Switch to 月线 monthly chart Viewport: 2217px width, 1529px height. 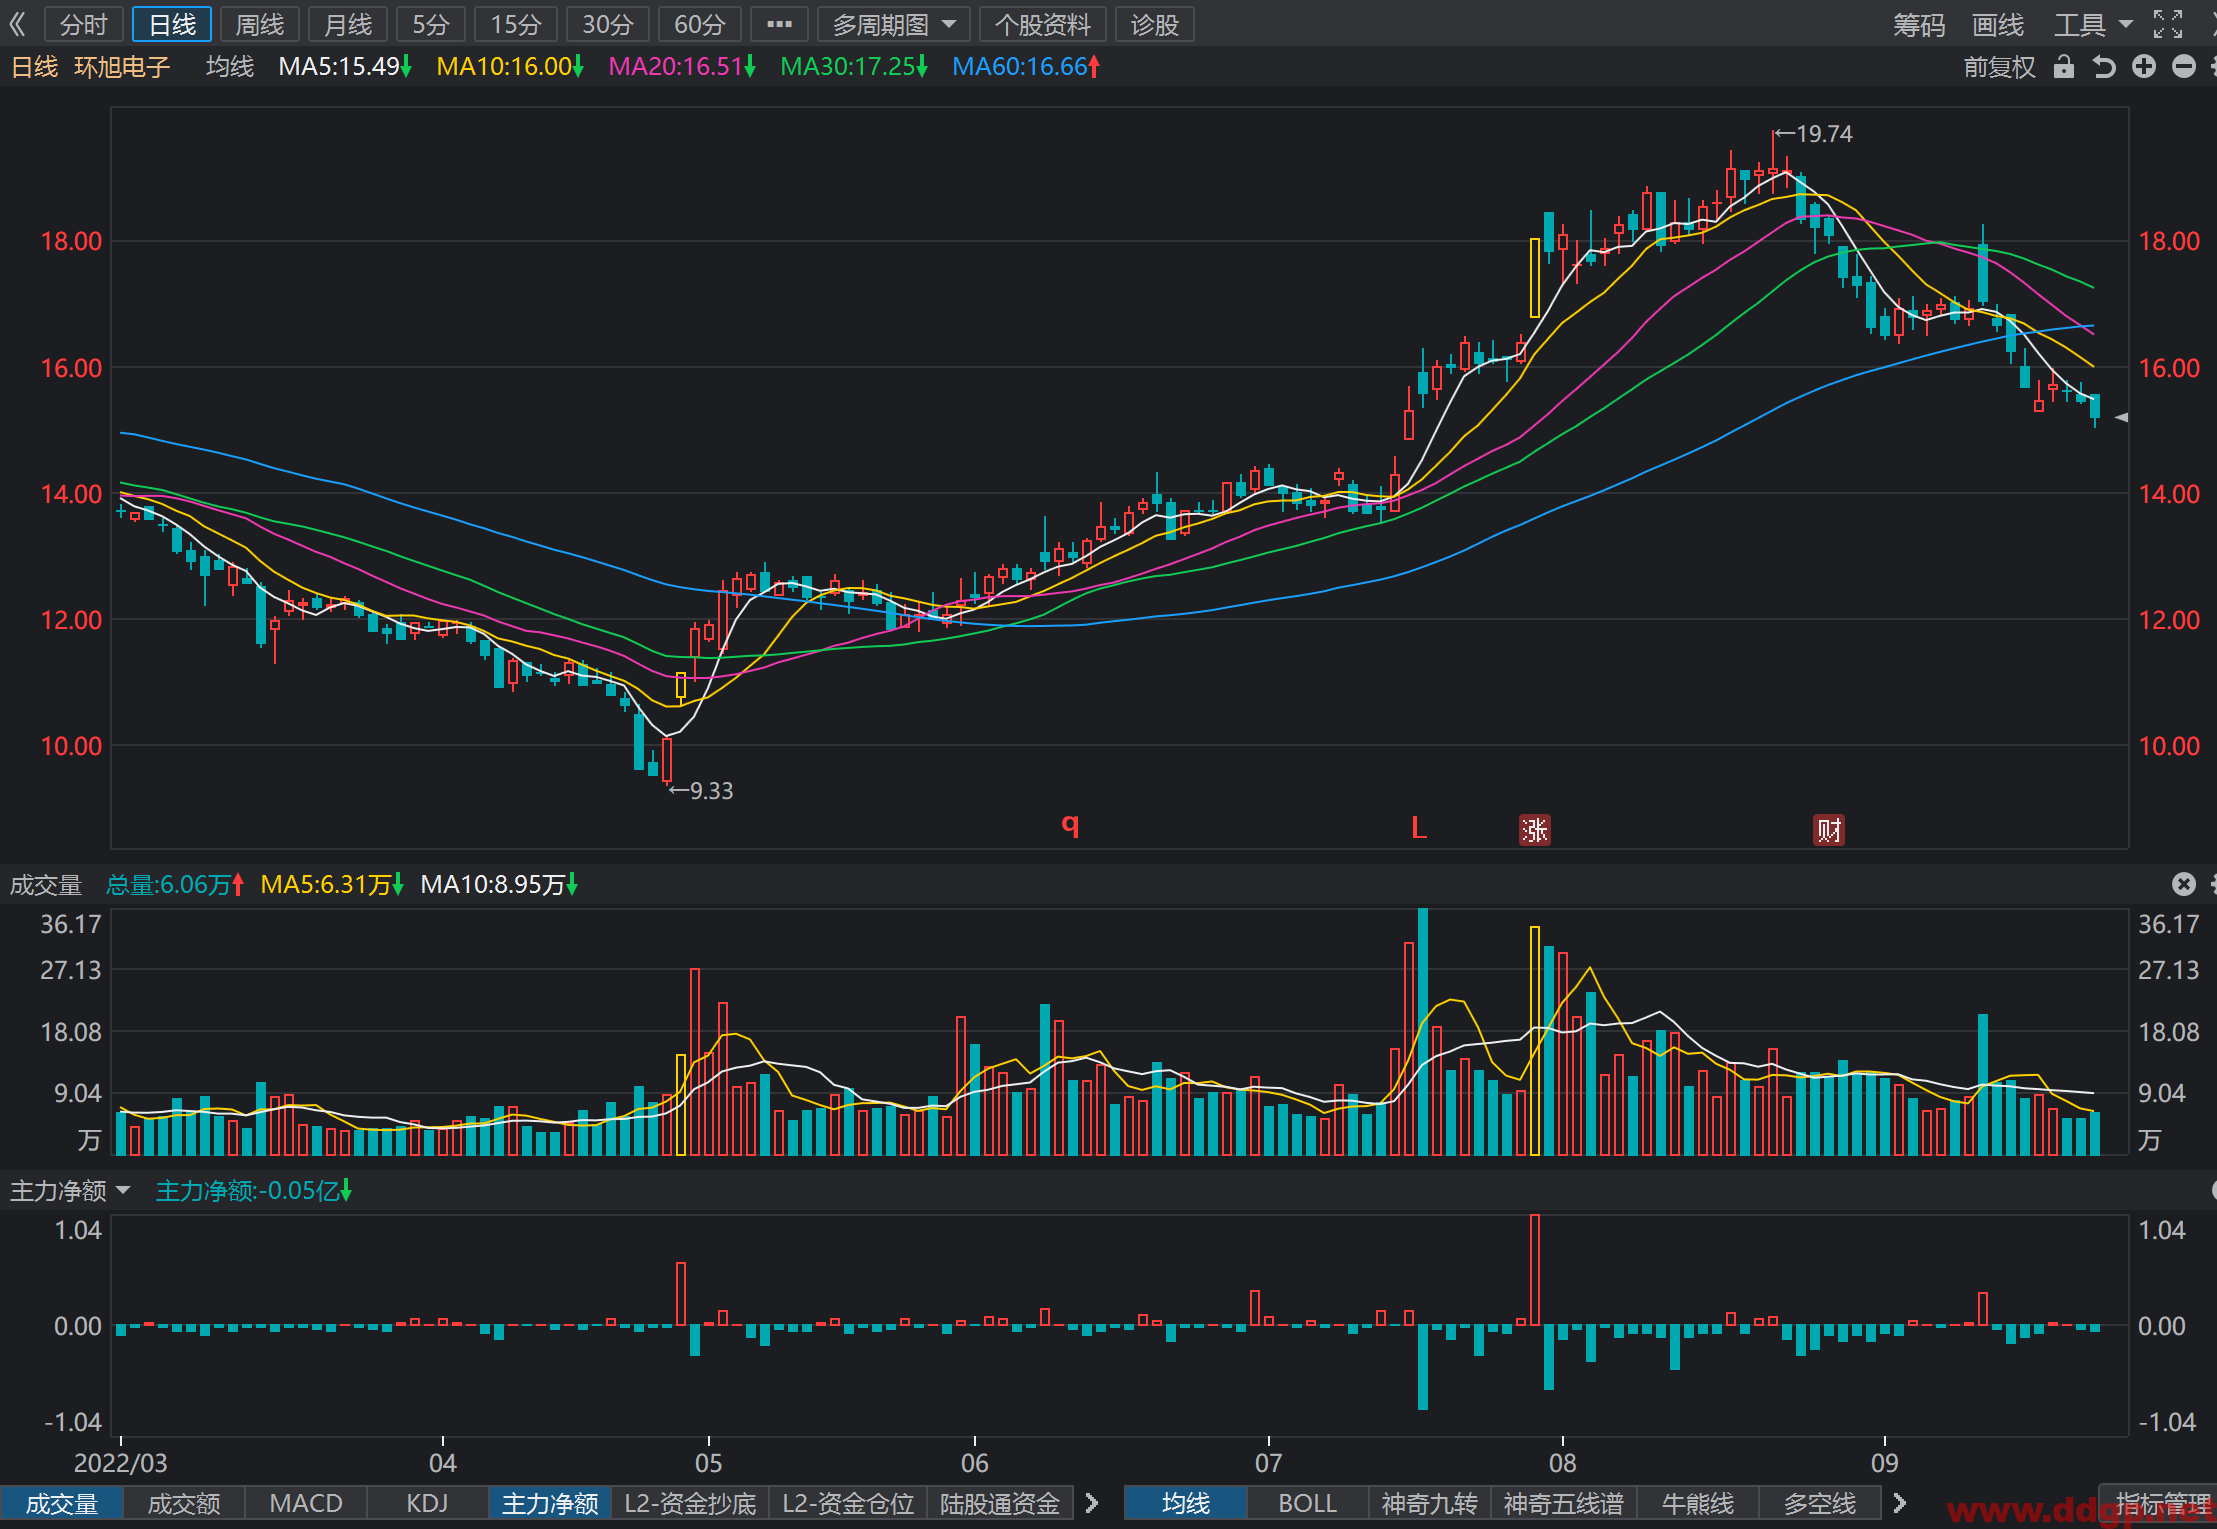348,24
